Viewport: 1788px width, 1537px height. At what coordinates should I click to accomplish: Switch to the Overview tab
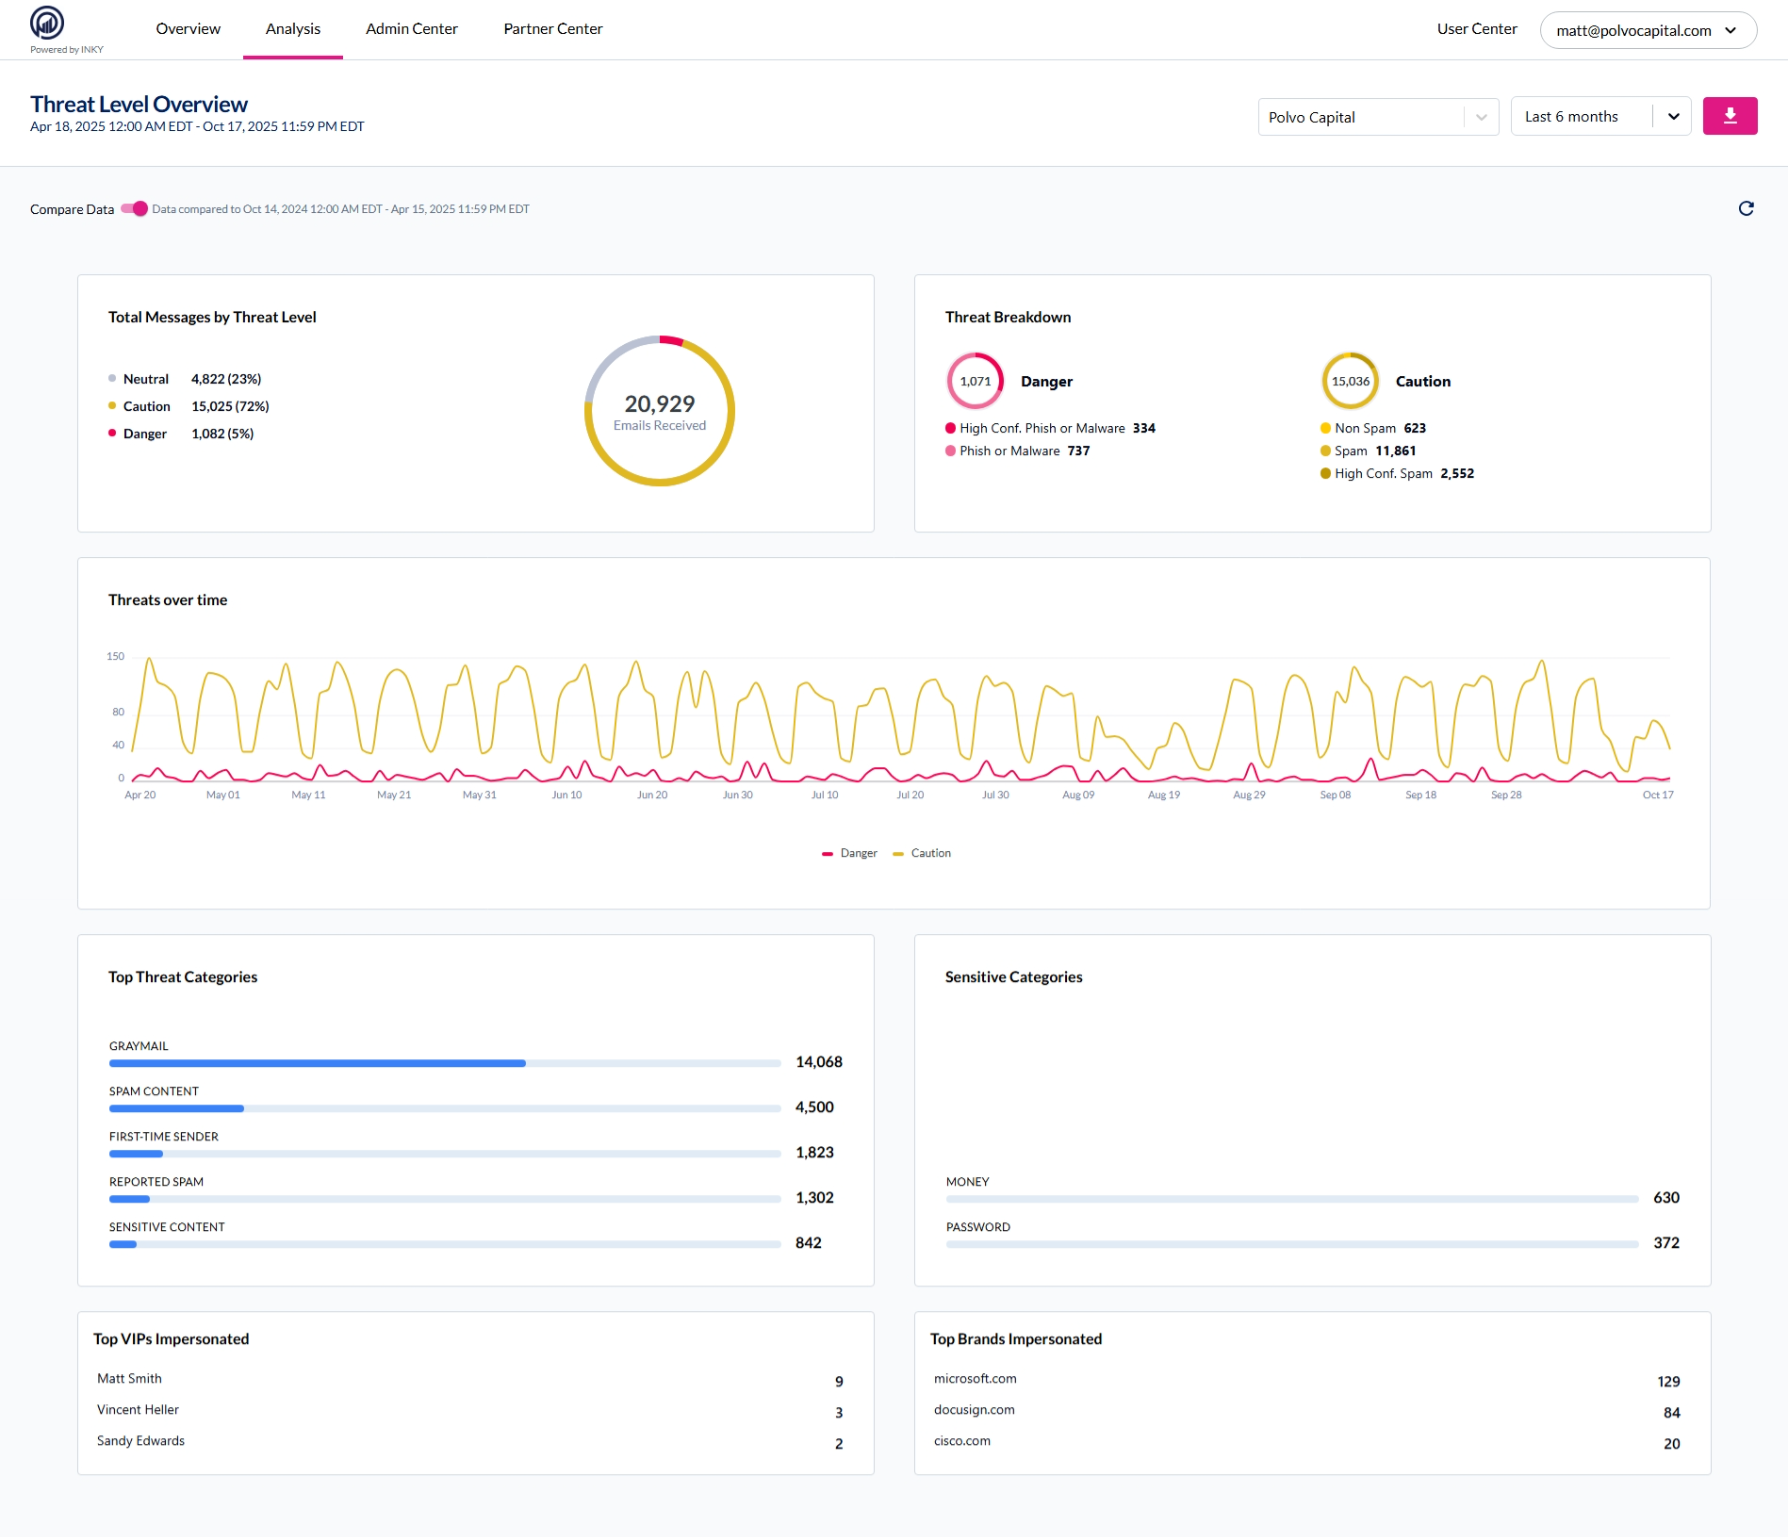coord(188,29)
